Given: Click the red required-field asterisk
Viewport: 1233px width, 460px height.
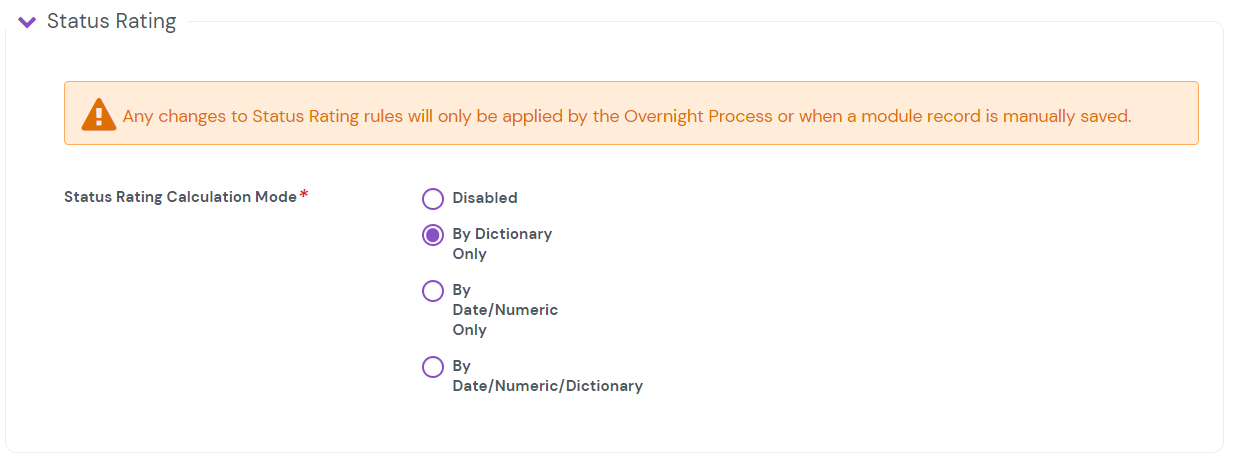Looking at the screenshot, I should 304,194.
